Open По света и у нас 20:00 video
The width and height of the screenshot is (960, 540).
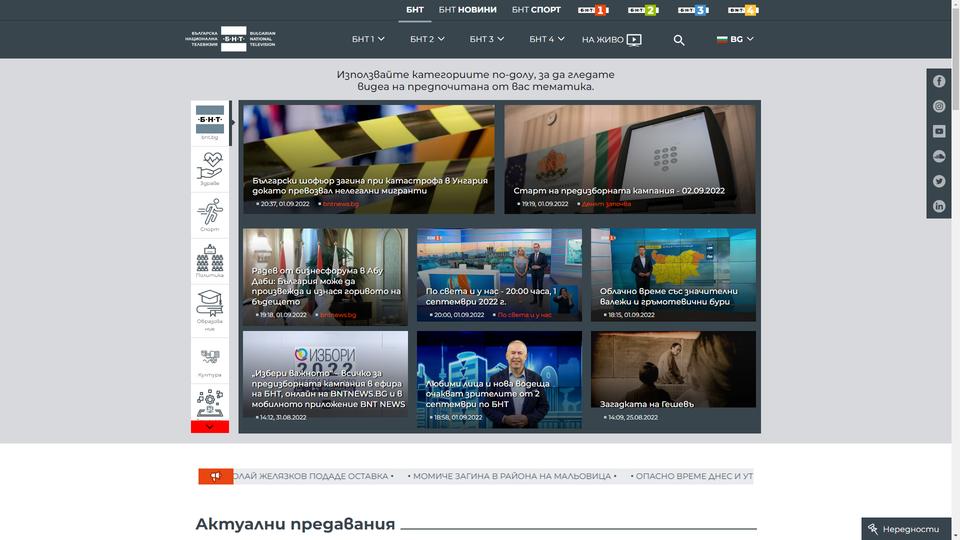(x=500, y=275)
